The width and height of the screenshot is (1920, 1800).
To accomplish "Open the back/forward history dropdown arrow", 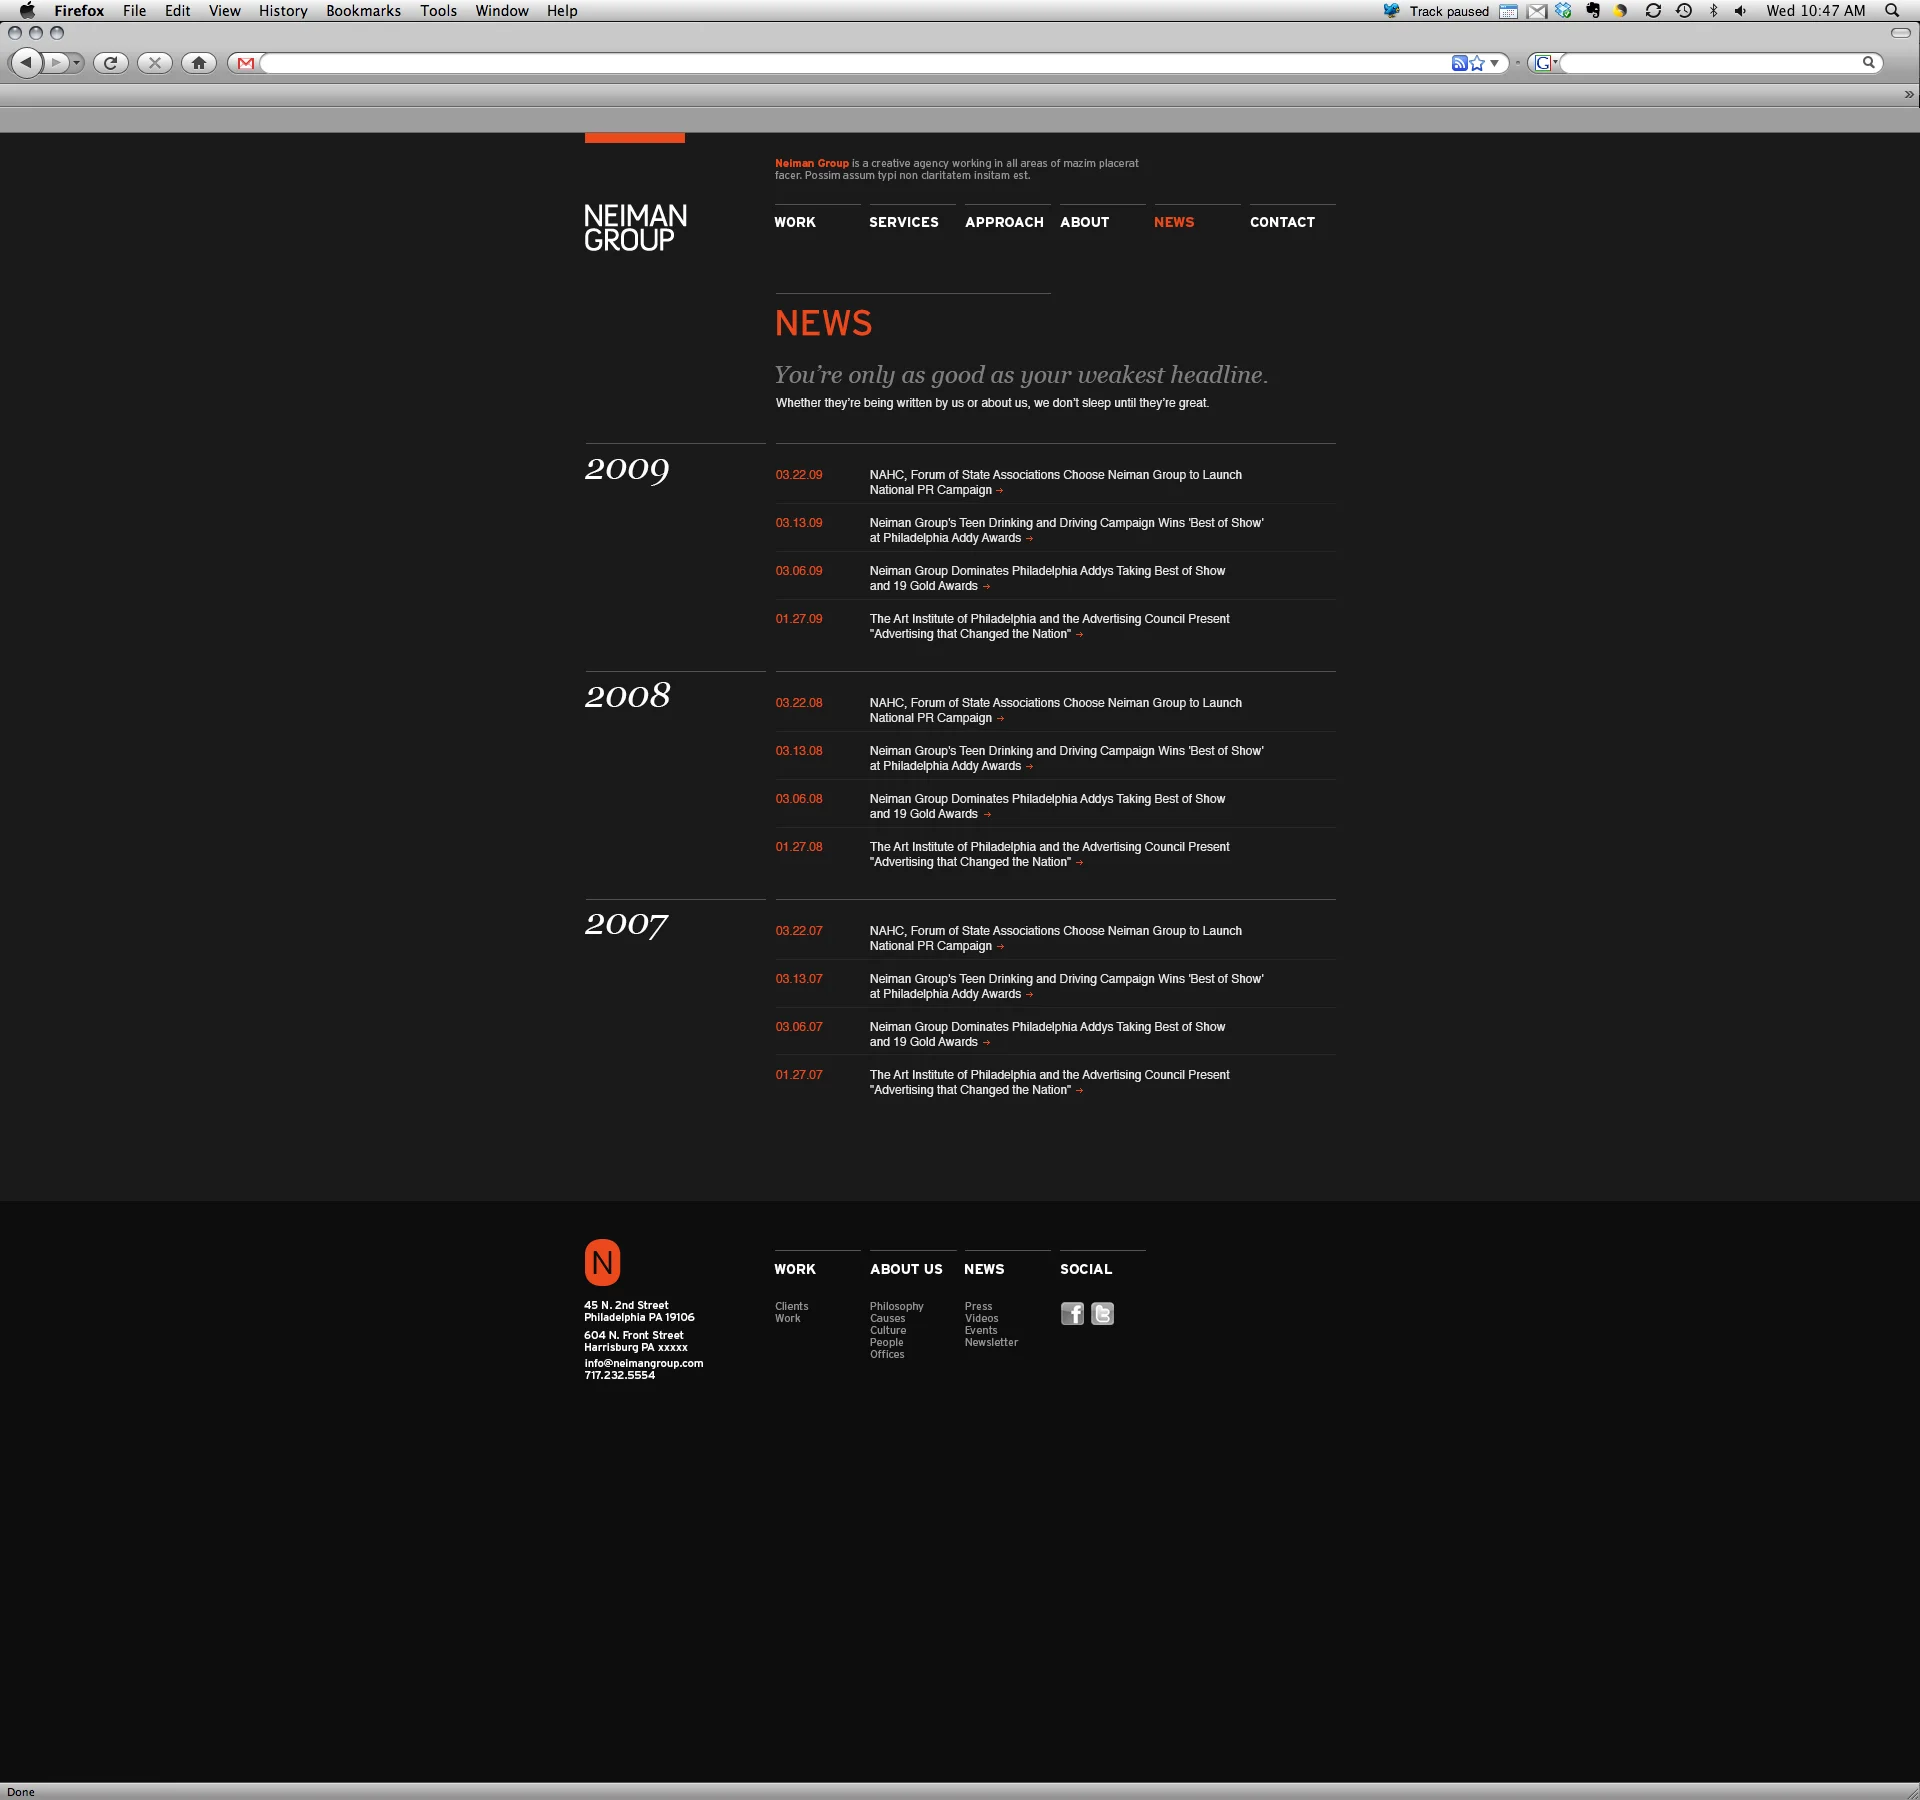I will click(x=77, y=63).
